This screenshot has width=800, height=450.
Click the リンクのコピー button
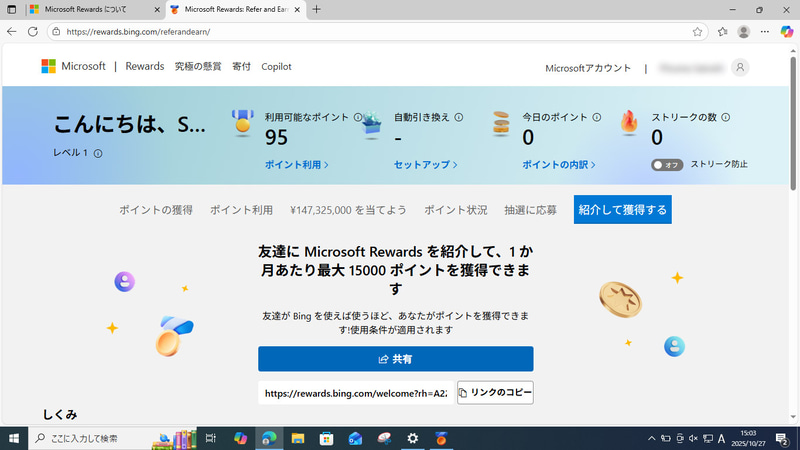tap(495, 392)
